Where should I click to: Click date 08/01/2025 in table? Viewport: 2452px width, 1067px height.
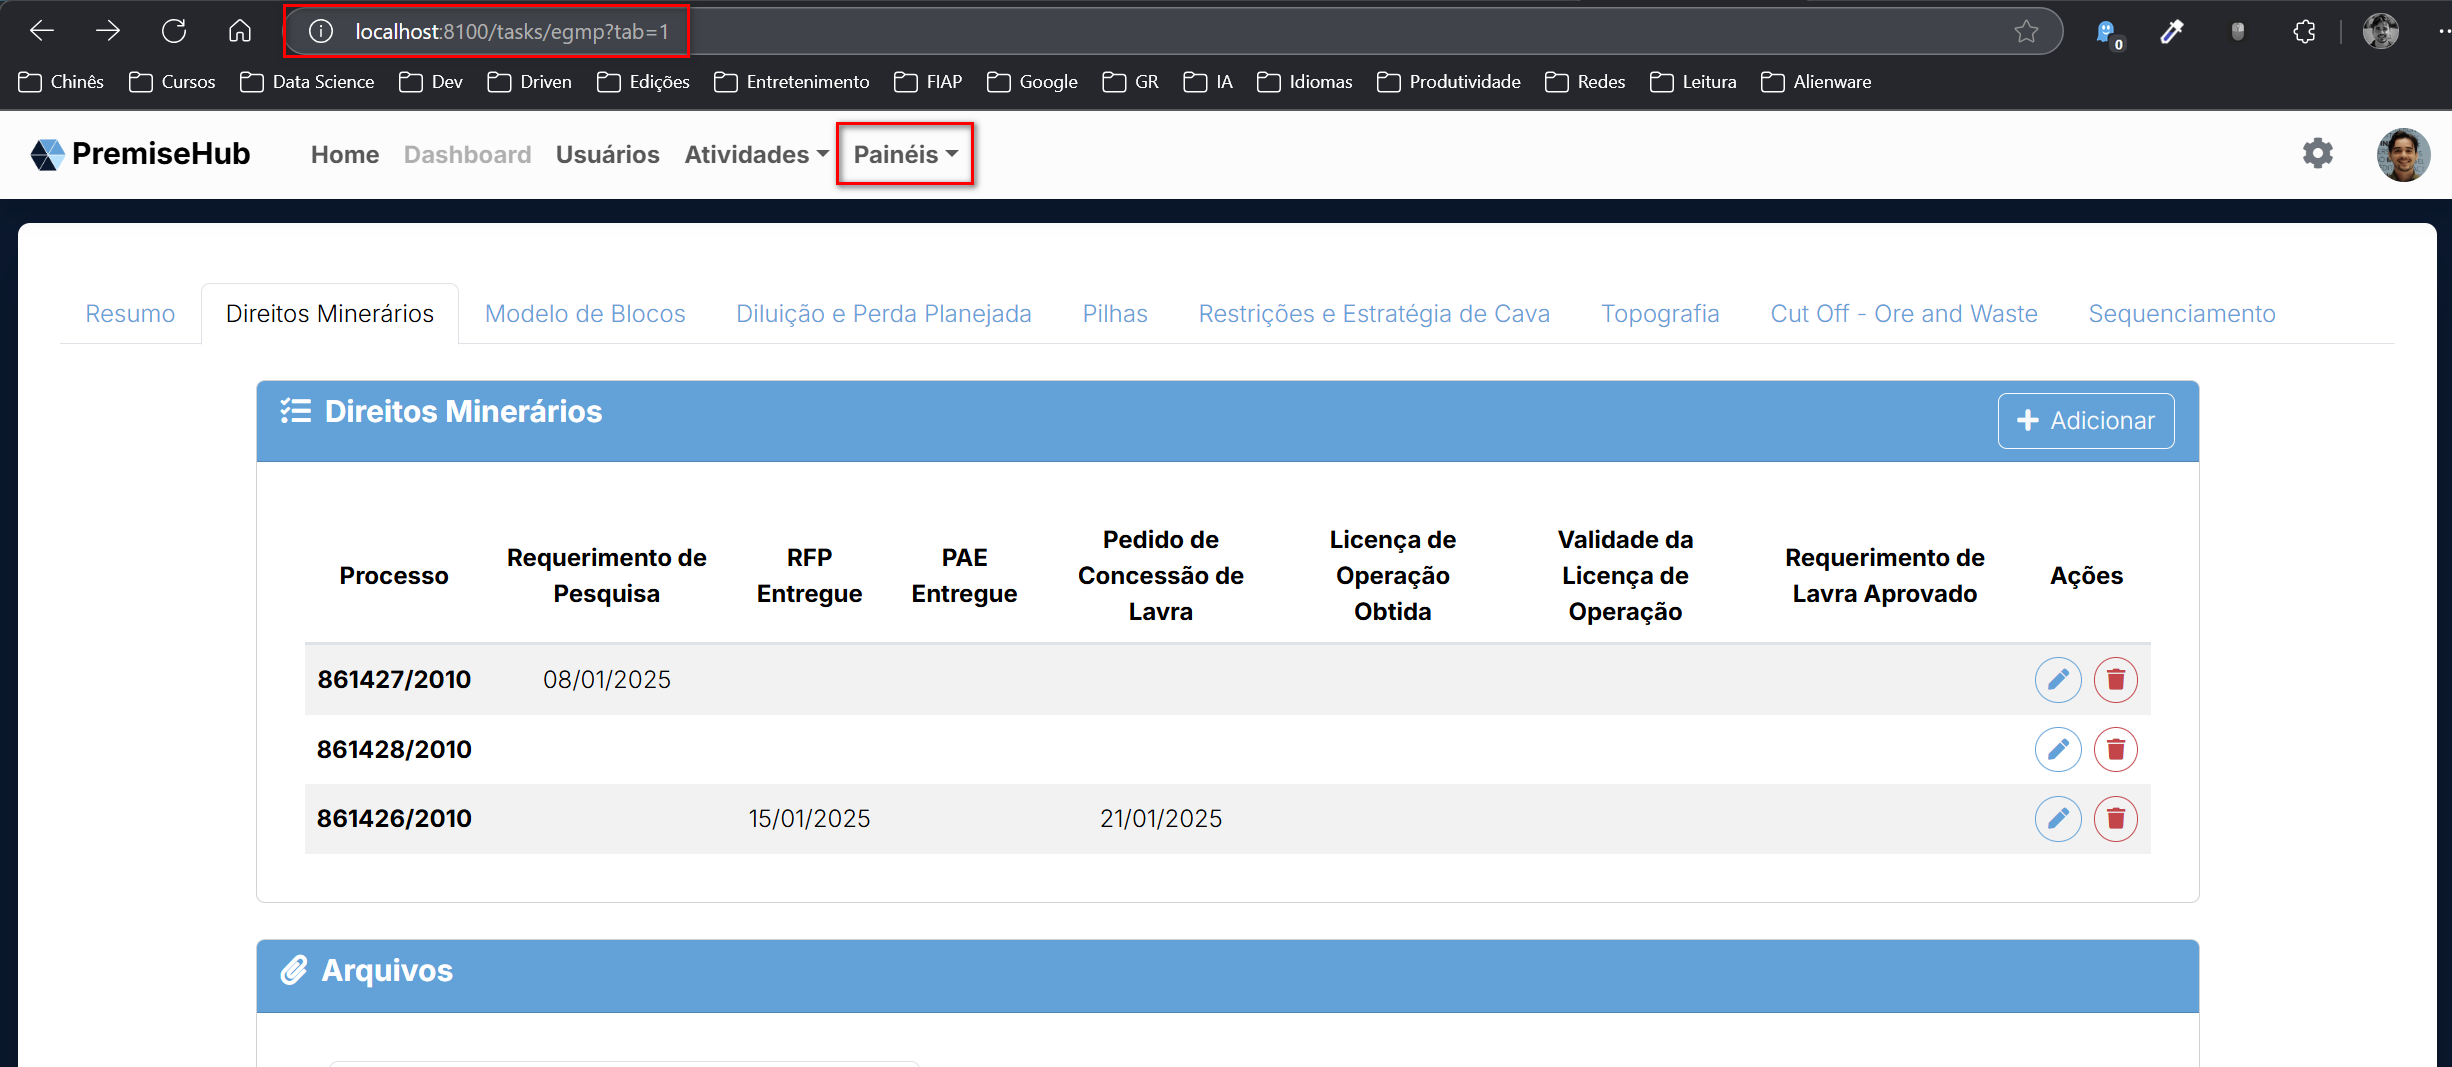click(607, 680)
